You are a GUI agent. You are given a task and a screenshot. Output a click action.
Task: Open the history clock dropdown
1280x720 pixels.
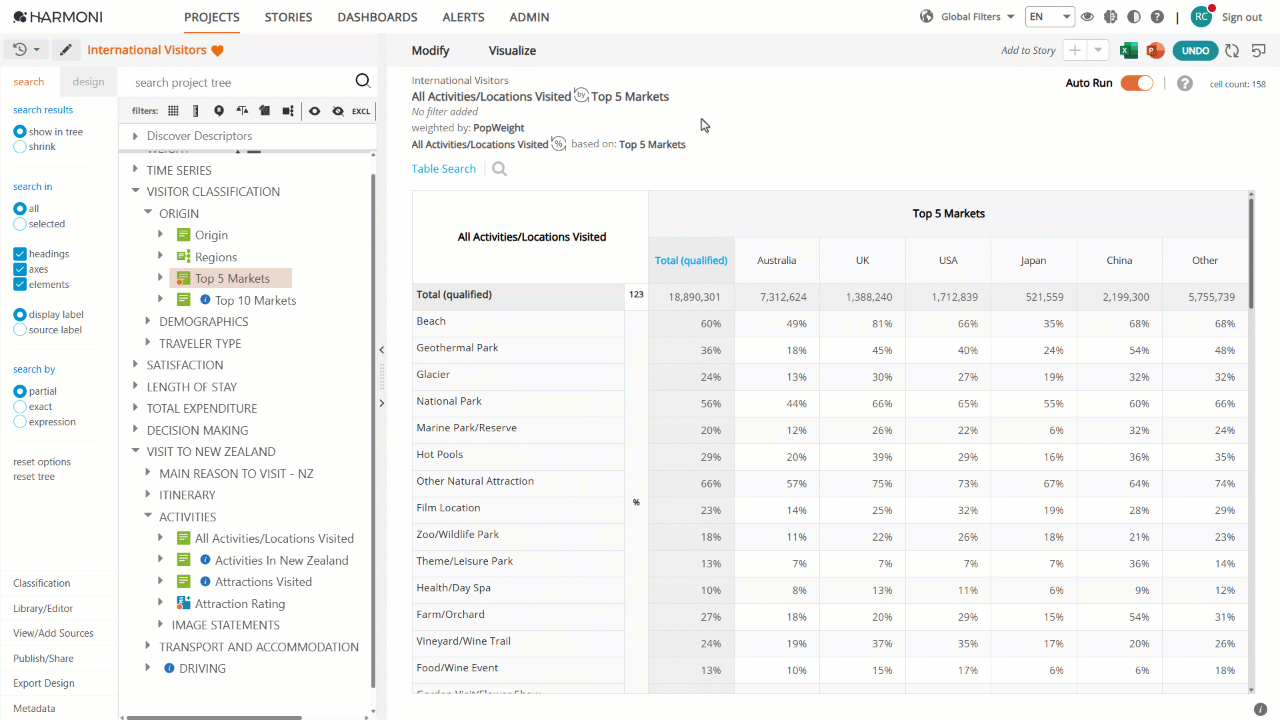point(25,50)
